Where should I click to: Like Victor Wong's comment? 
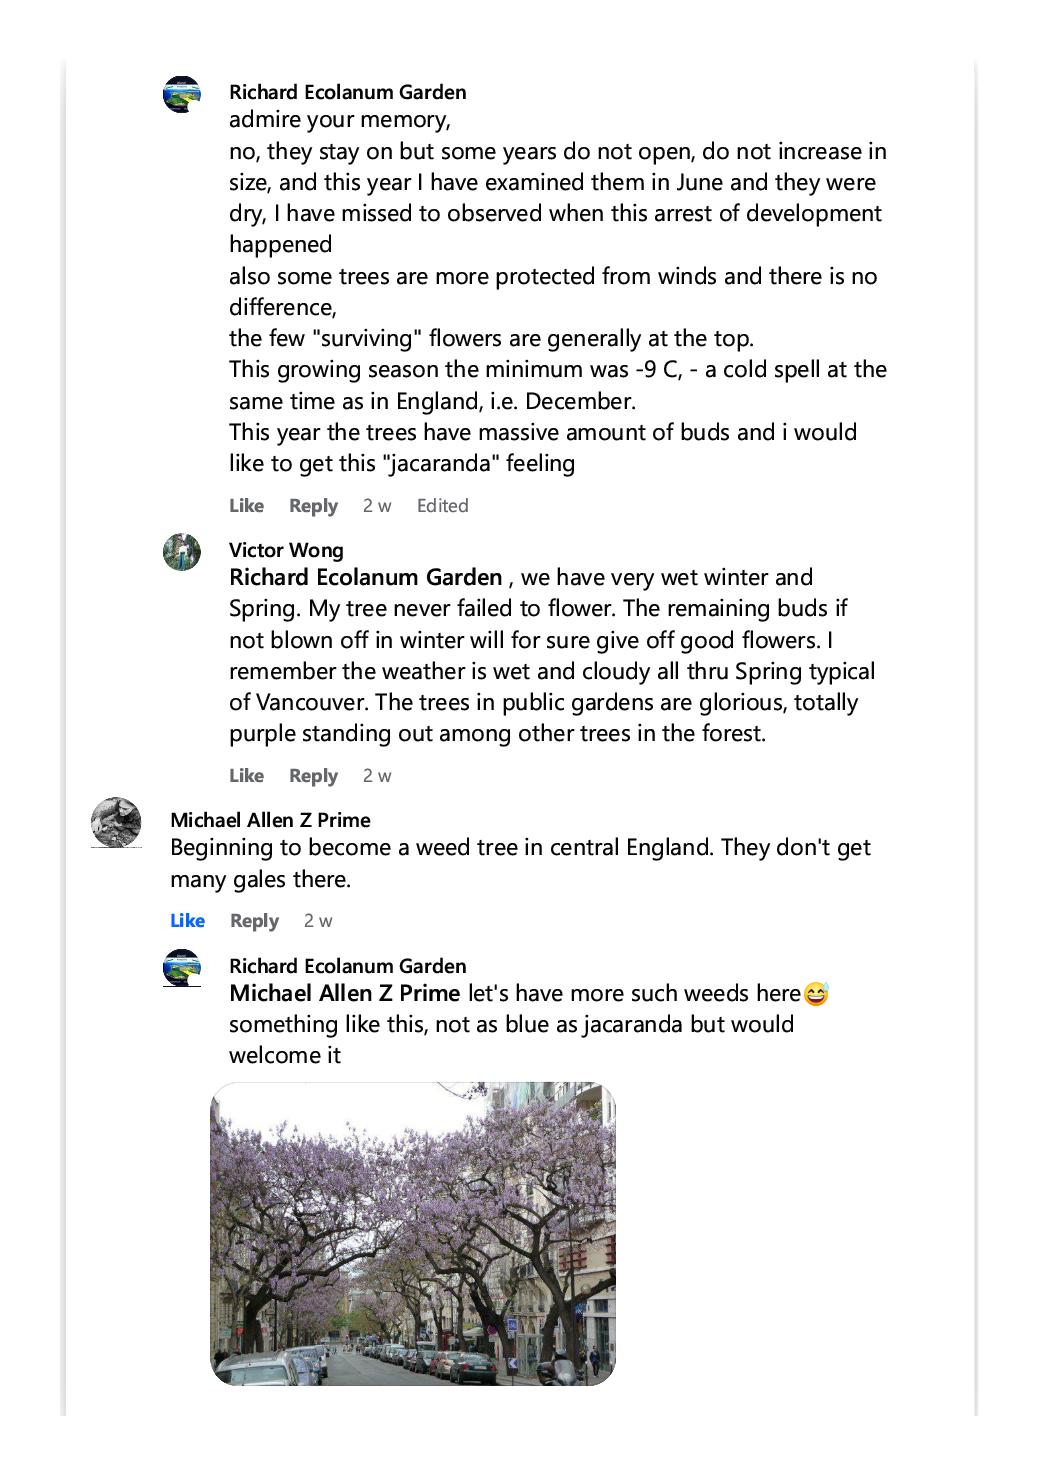[246, 776]
